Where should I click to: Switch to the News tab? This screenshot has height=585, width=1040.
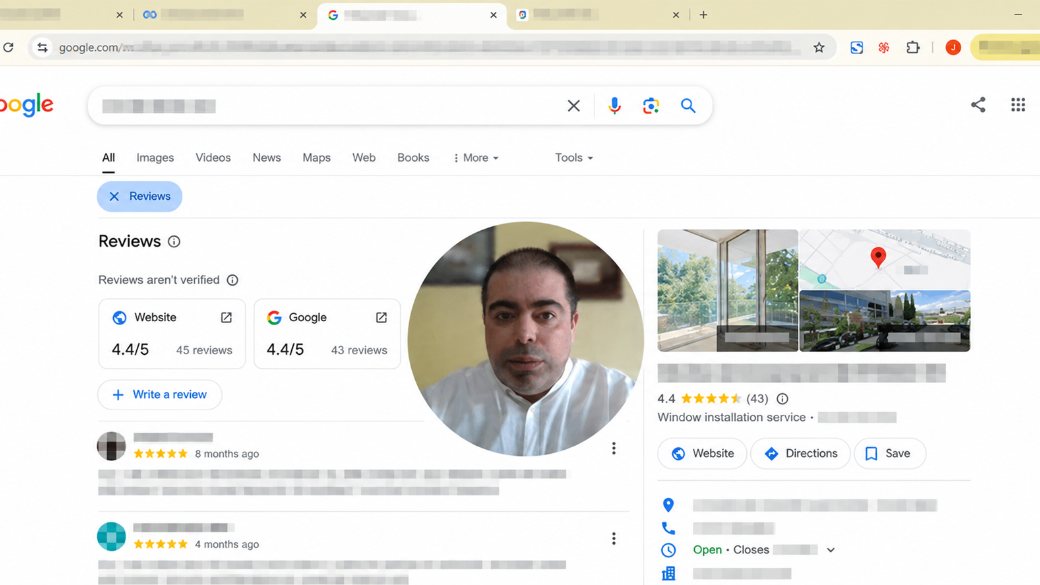click(x=267, y=158)
